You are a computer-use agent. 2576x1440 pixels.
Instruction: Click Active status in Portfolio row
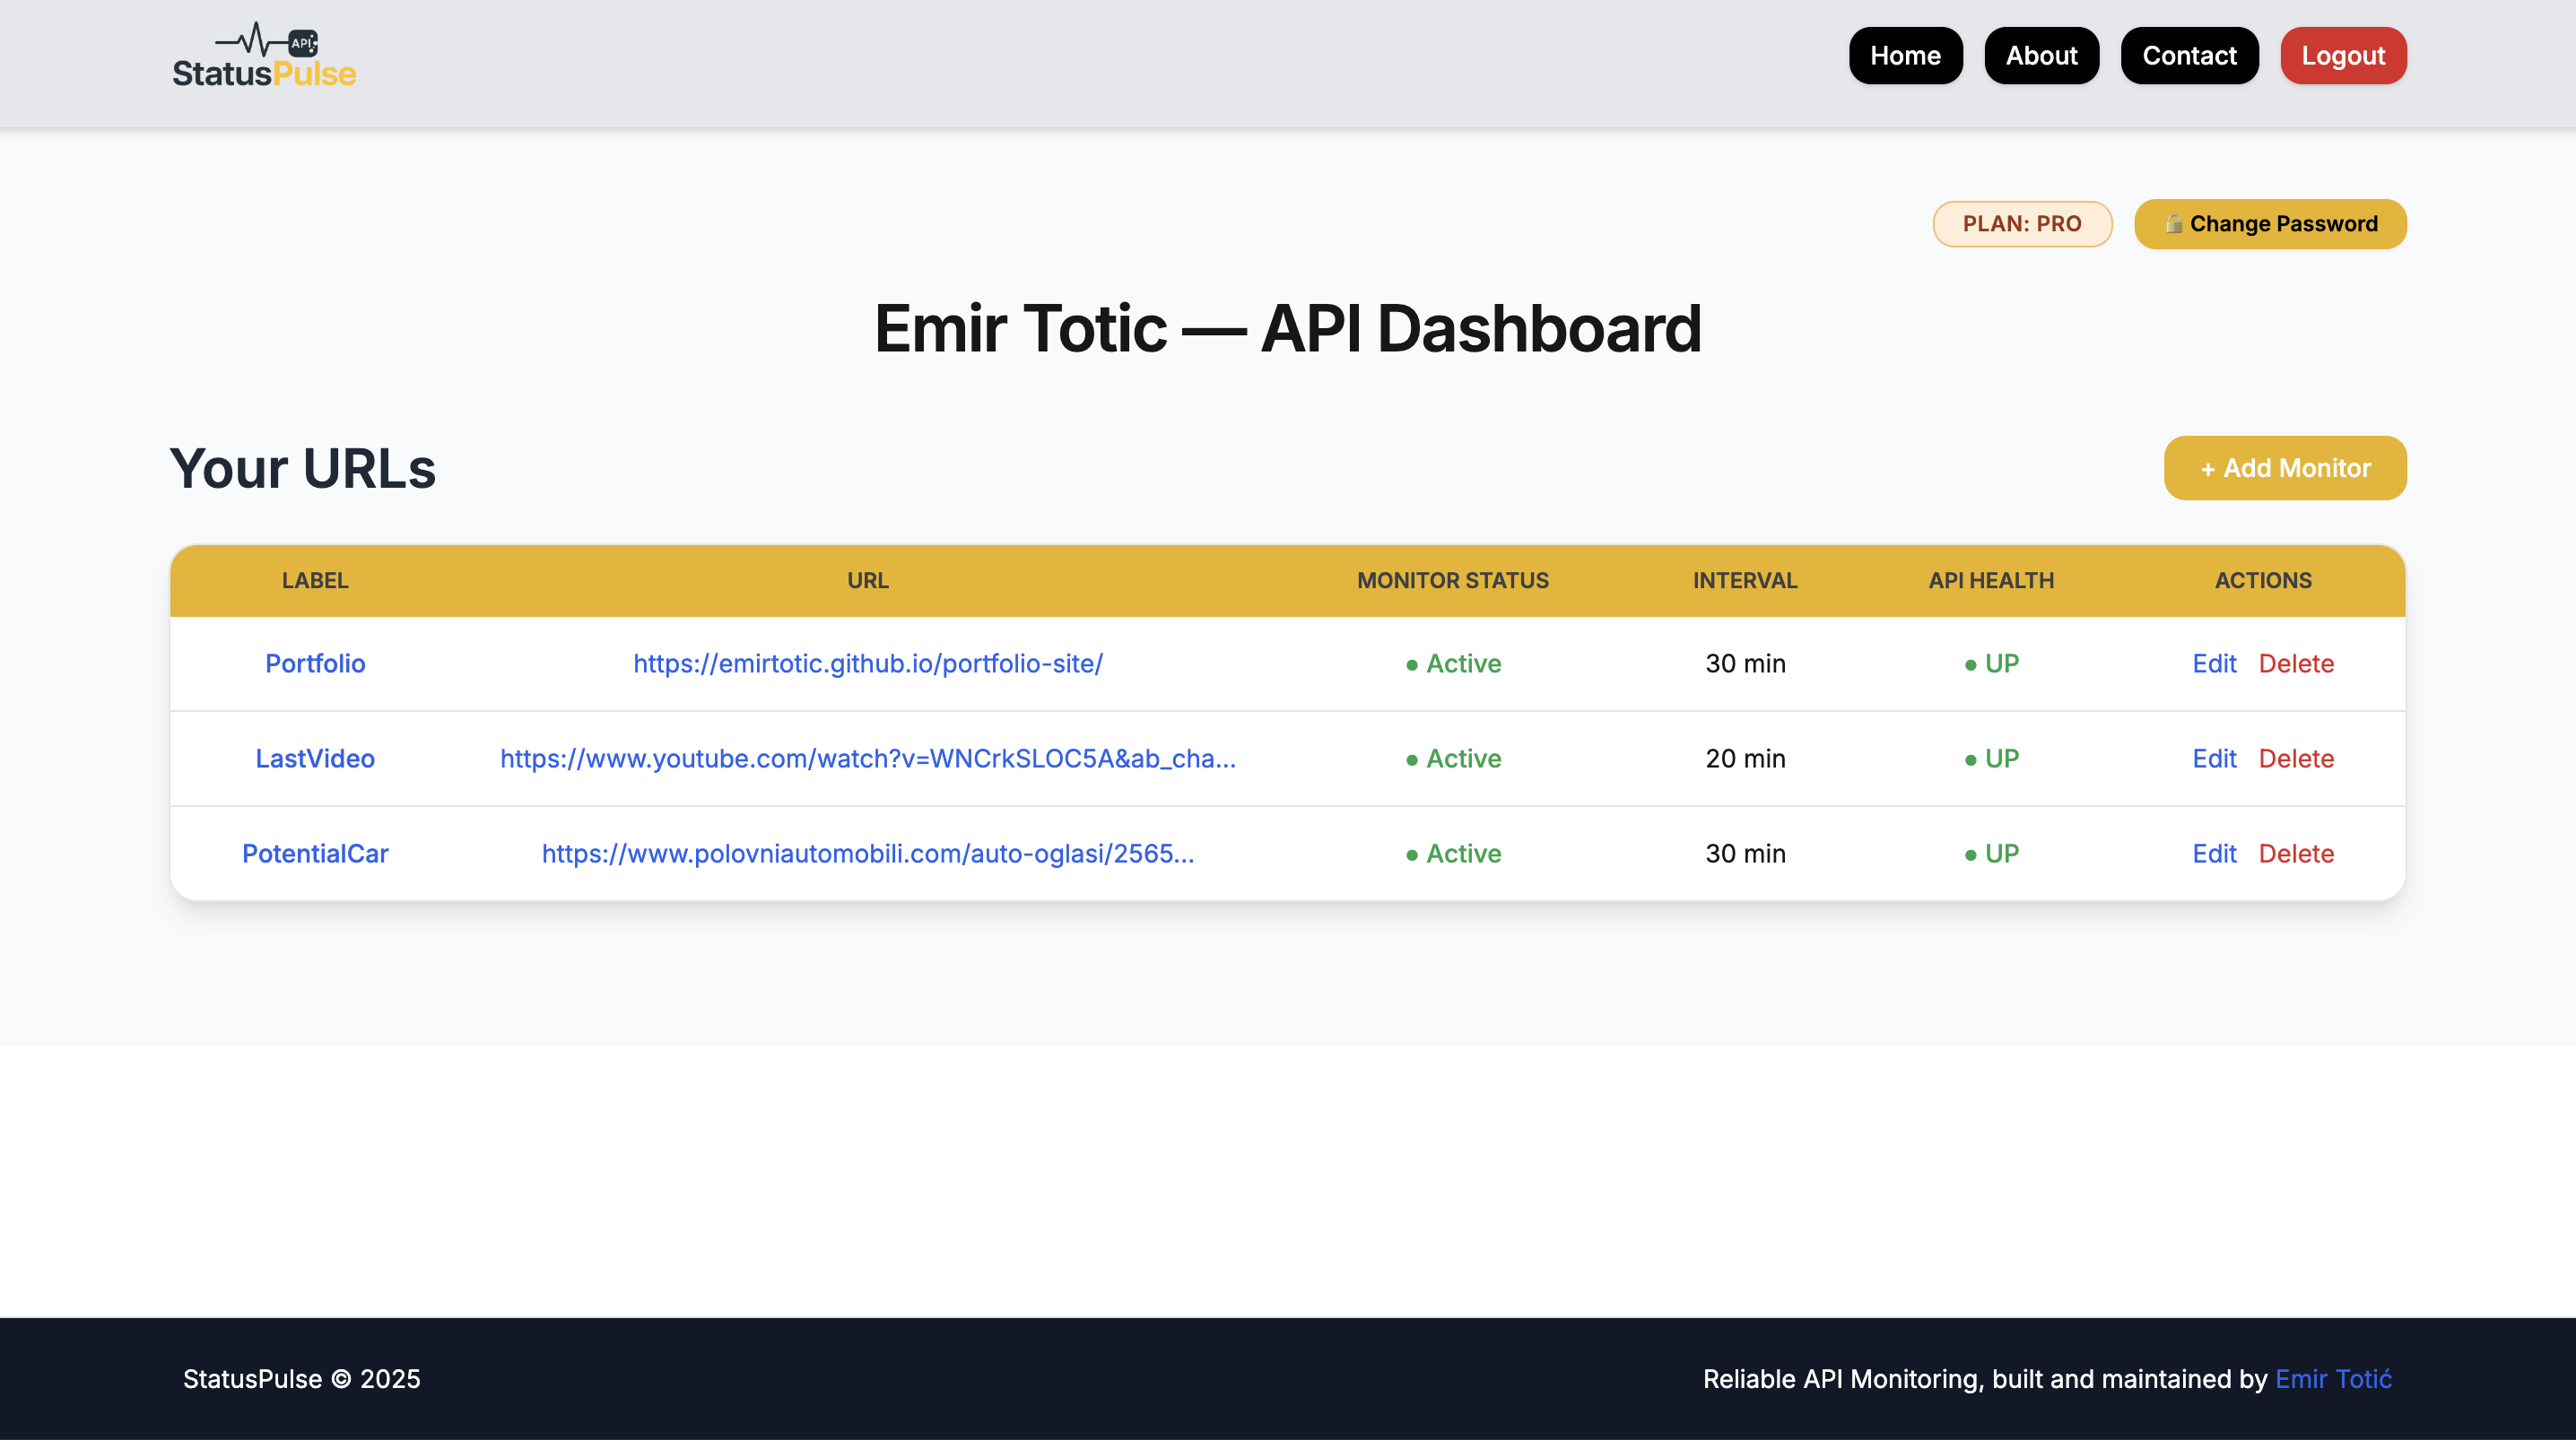pyautogui.click(x=1453, y=664)
